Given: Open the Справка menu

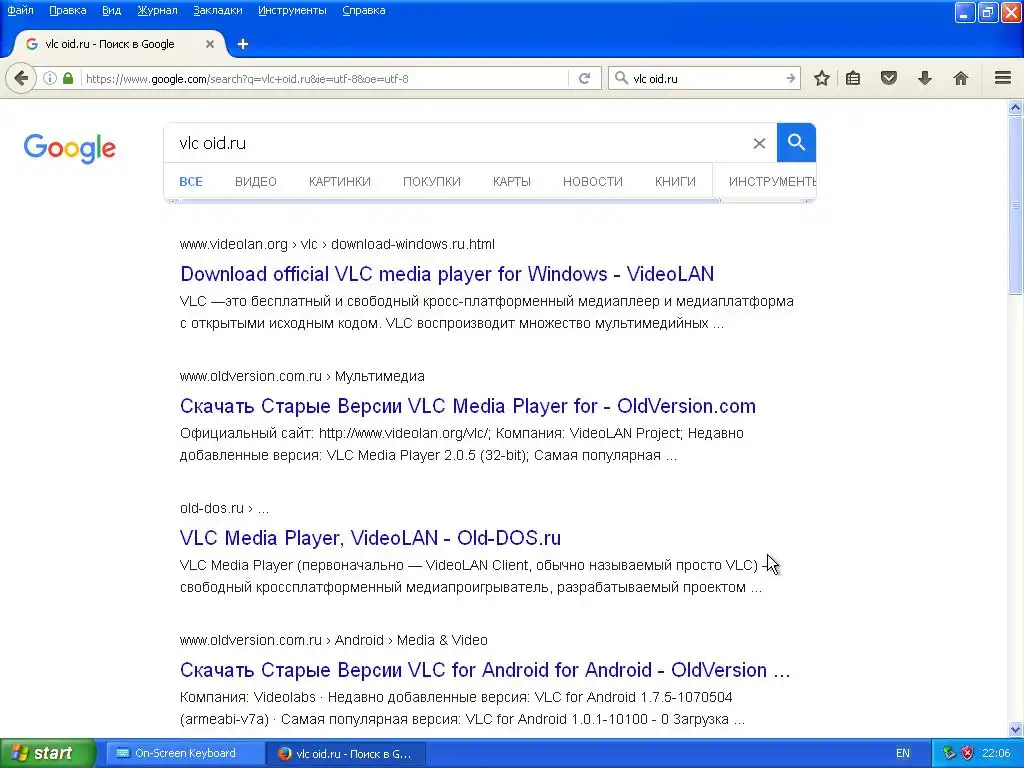Looking at the screenshot, I should pos(364,10).
